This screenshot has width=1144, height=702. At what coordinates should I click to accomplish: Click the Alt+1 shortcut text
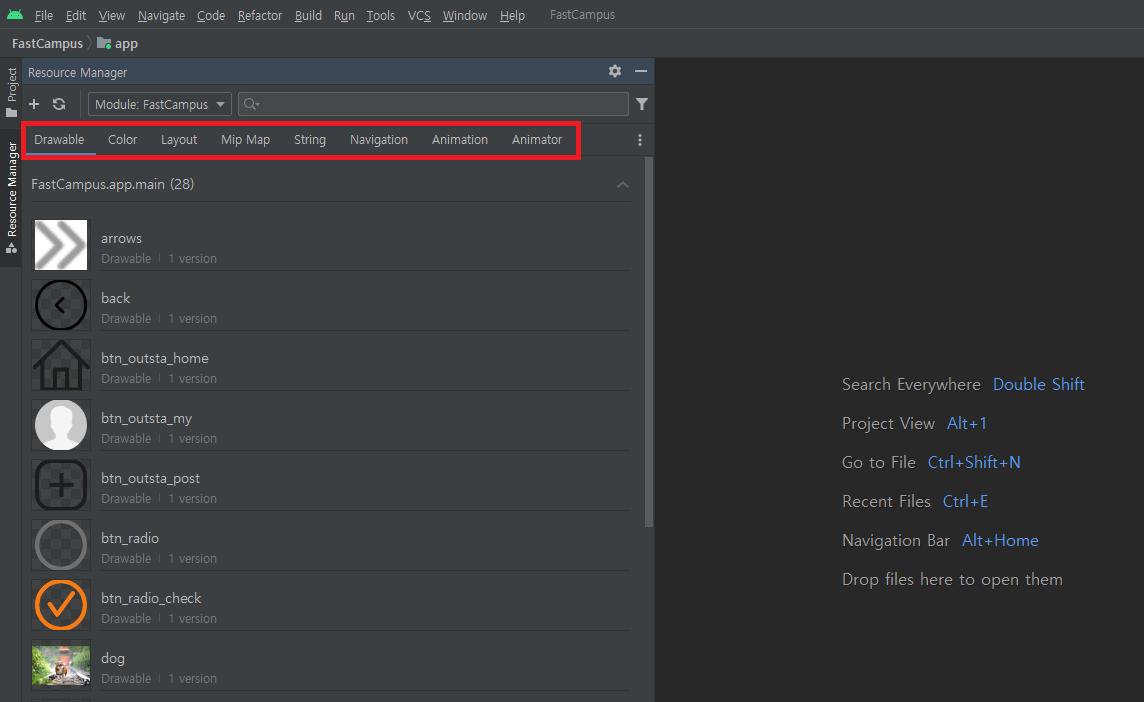967,423
